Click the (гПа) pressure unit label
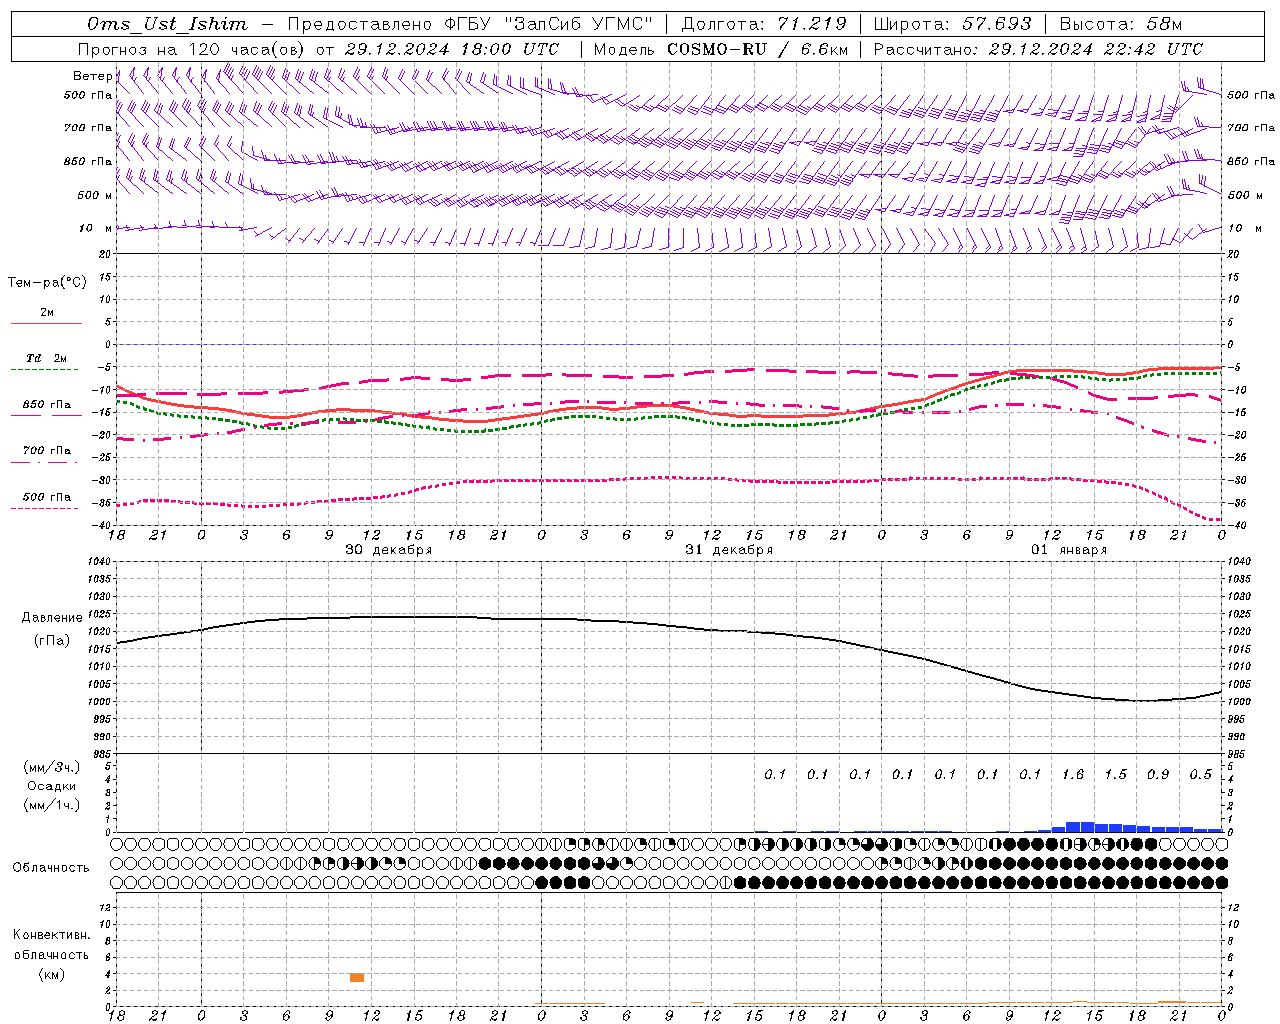Screen dimensions: 1280x1024 (51, 641)
